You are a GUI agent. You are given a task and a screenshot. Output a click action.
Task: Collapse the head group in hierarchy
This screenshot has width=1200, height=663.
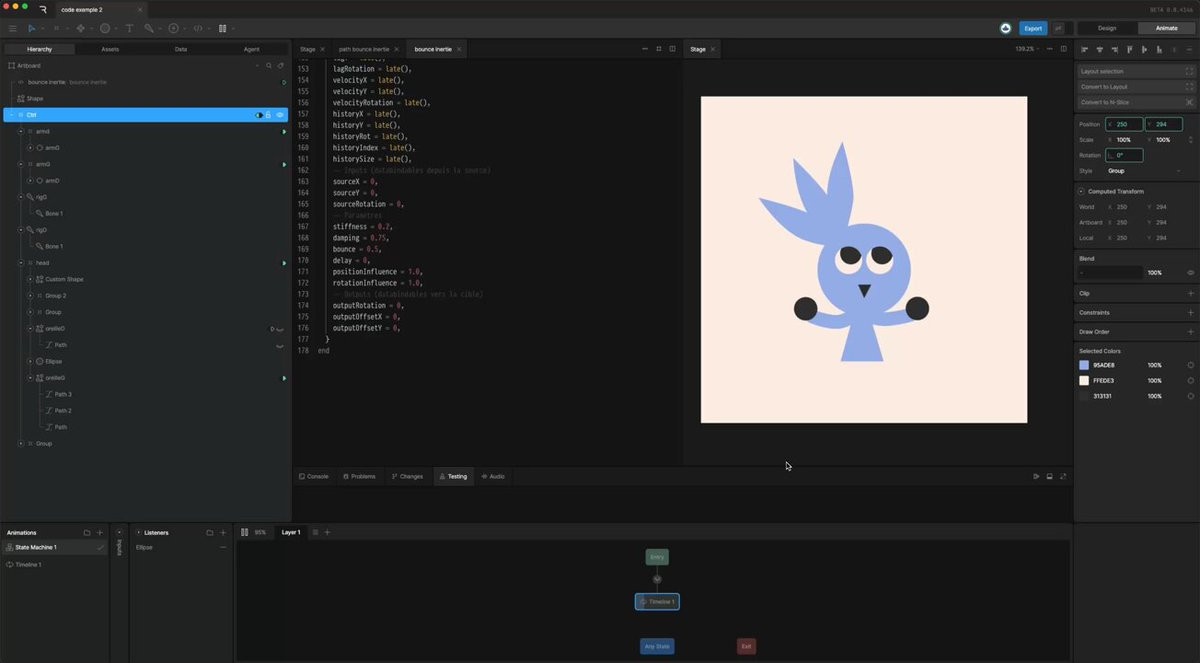(x=21, y=263)
